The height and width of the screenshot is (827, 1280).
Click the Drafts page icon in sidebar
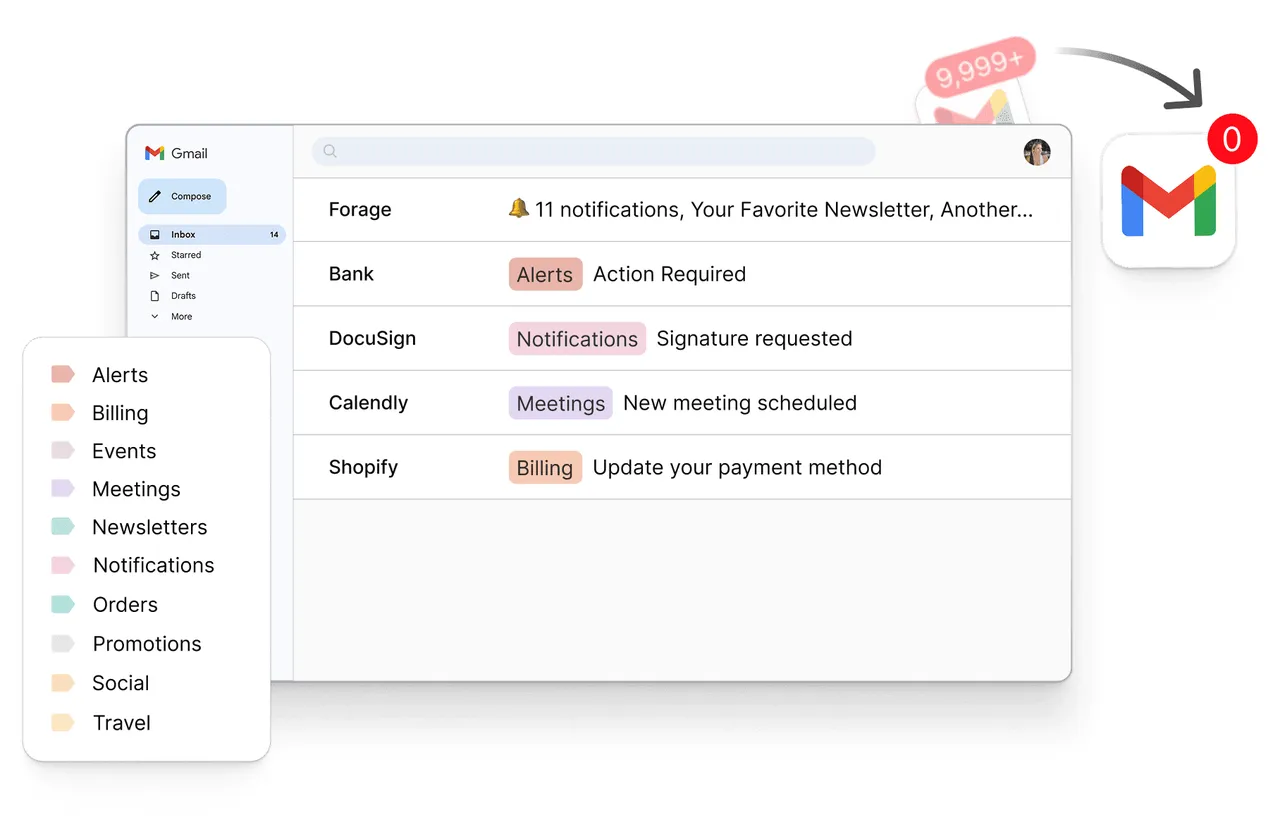[x=154, y=296]
